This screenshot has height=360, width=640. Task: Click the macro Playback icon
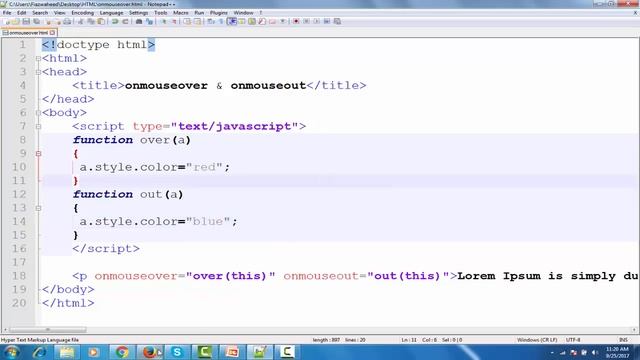(316, 21)
